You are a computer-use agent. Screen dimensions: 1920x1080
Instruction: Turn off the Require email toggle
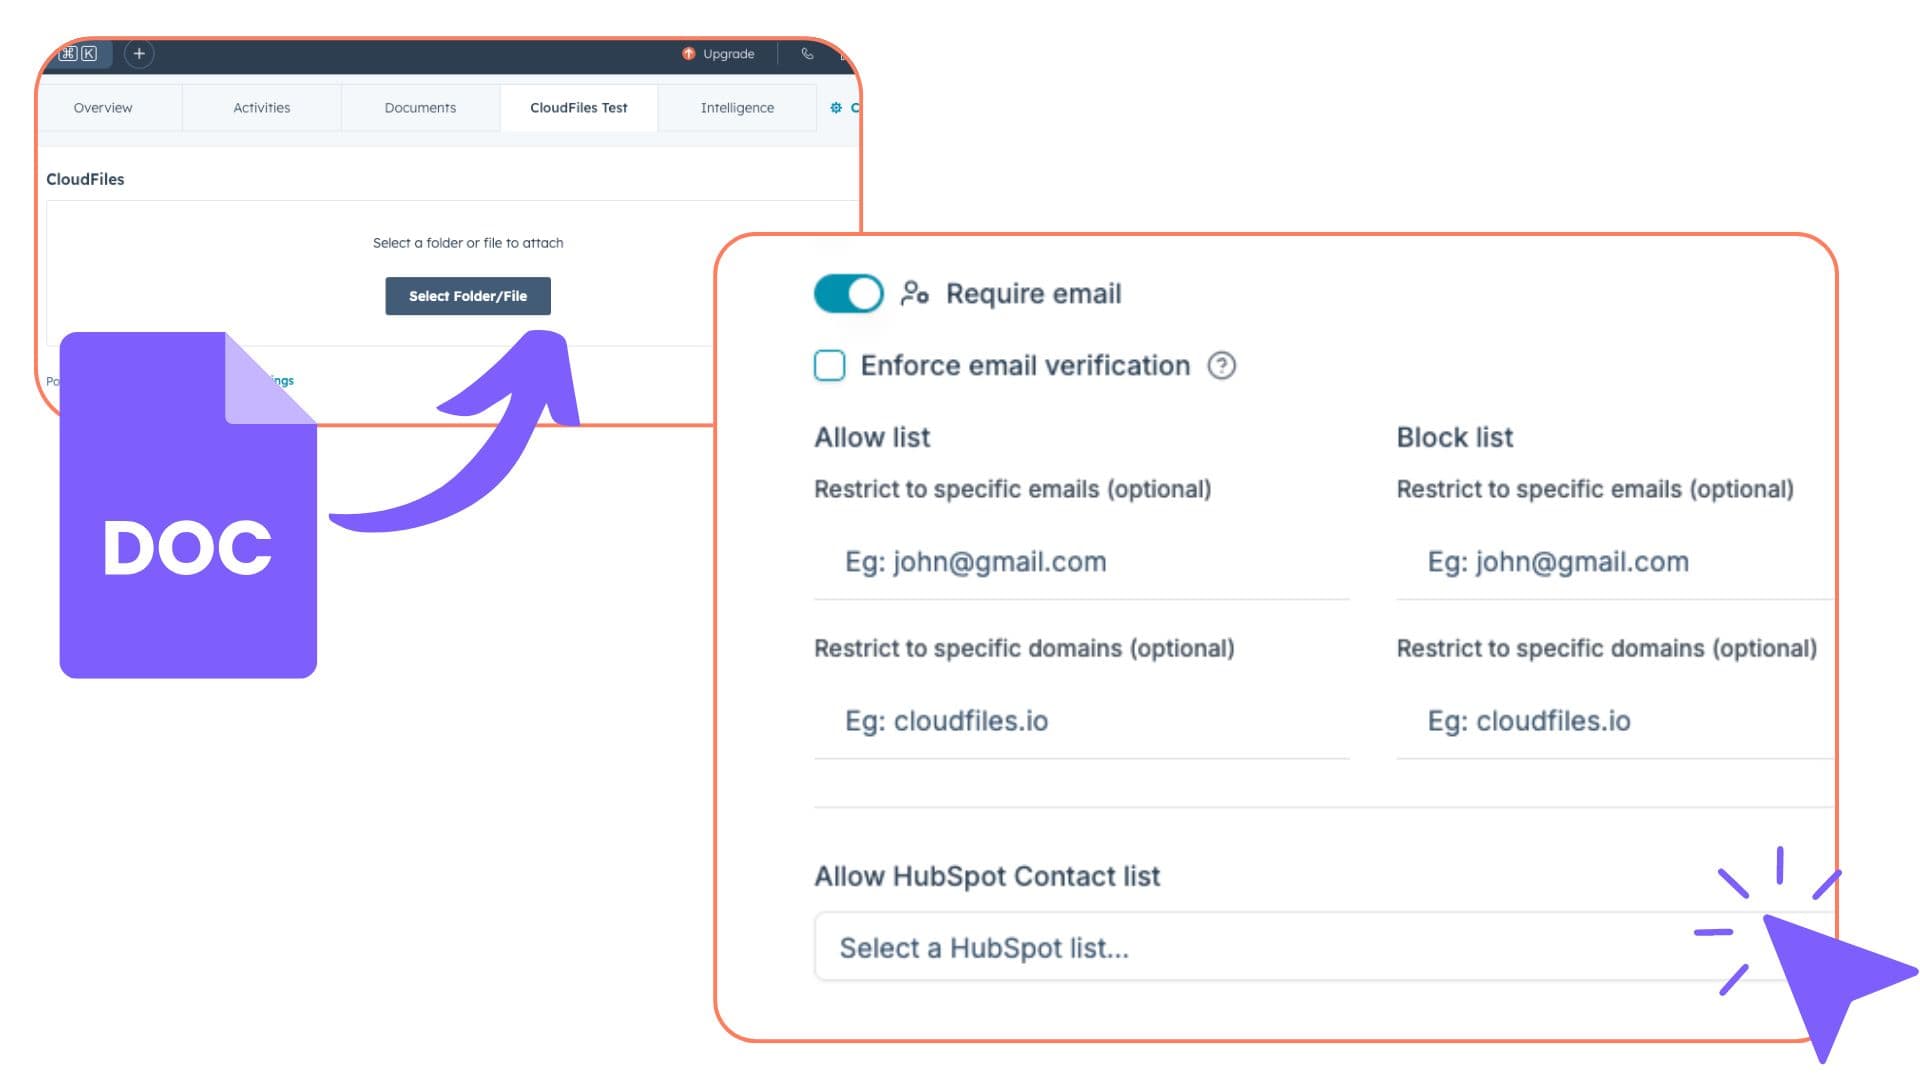848,294
